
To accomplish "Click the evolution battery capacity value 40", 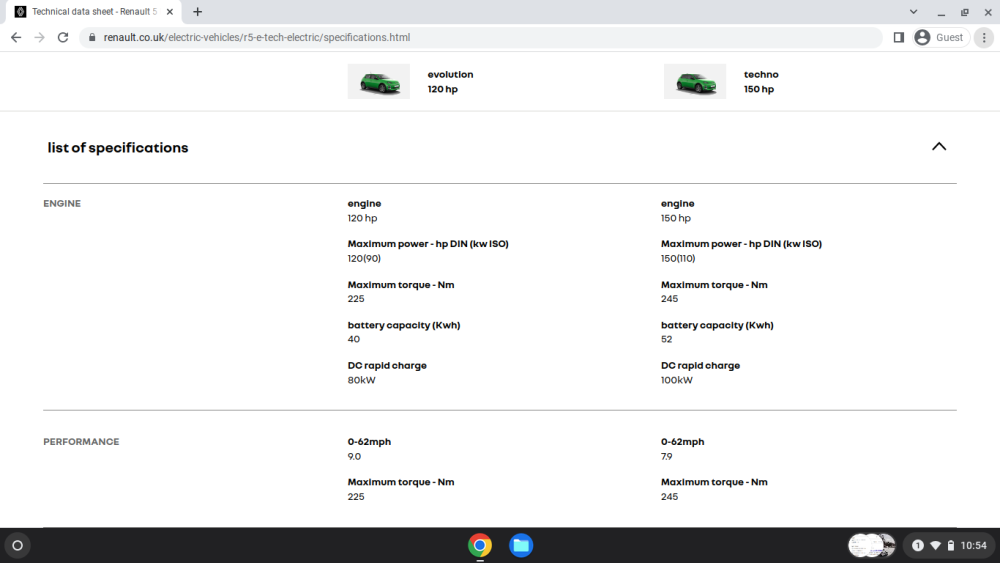I will pyautogui.click(x=354, y=339).
